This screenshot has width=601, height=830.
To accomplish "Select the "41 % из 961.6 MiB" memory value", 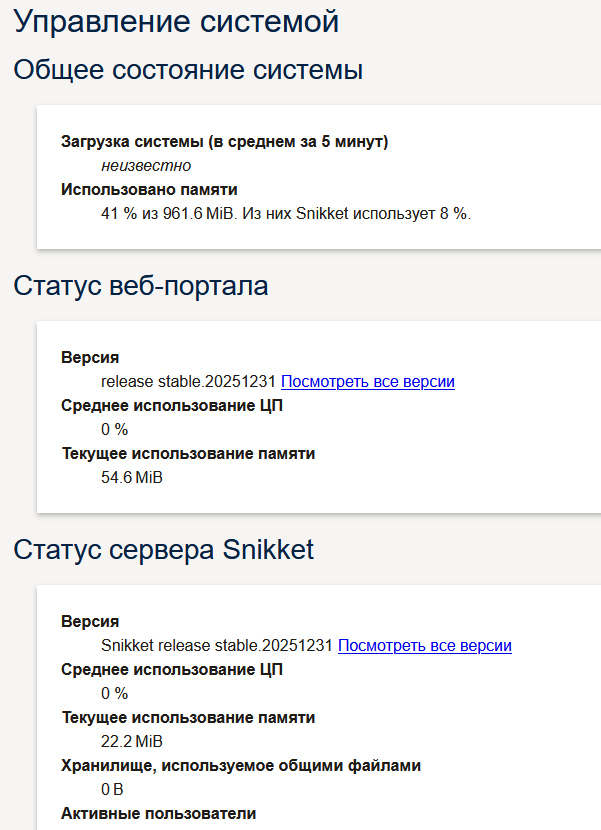I will tap(172, 212).
